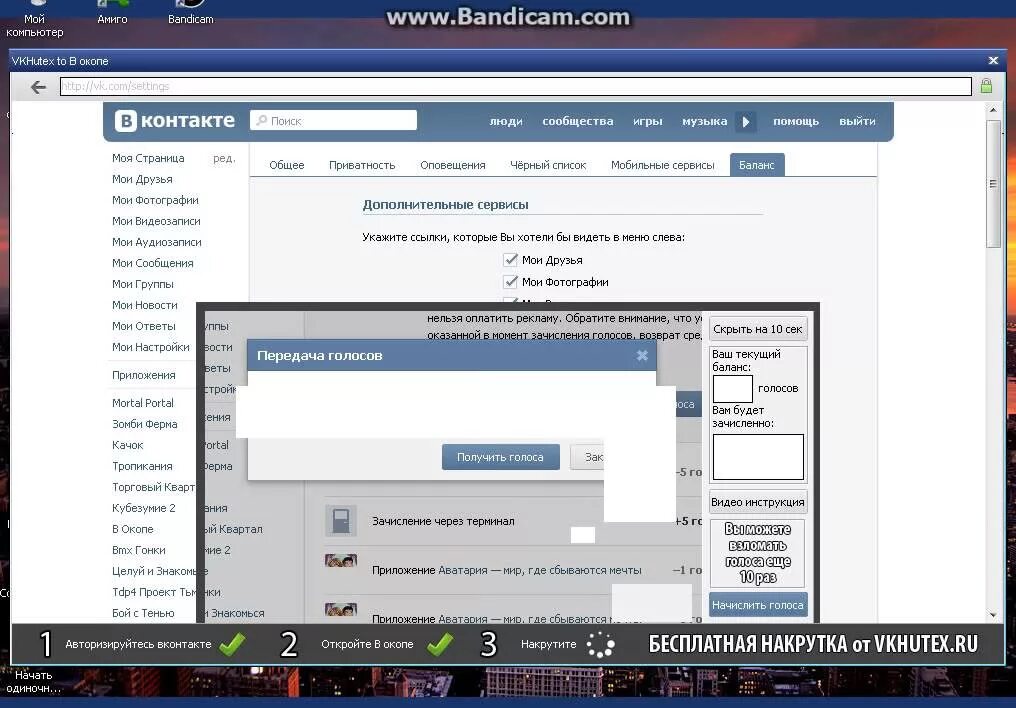The height and width of the screenshot is (708, 1016).
Task: Open Мои Видеозаписи in left menu
Action: click(x=156, y=221)
